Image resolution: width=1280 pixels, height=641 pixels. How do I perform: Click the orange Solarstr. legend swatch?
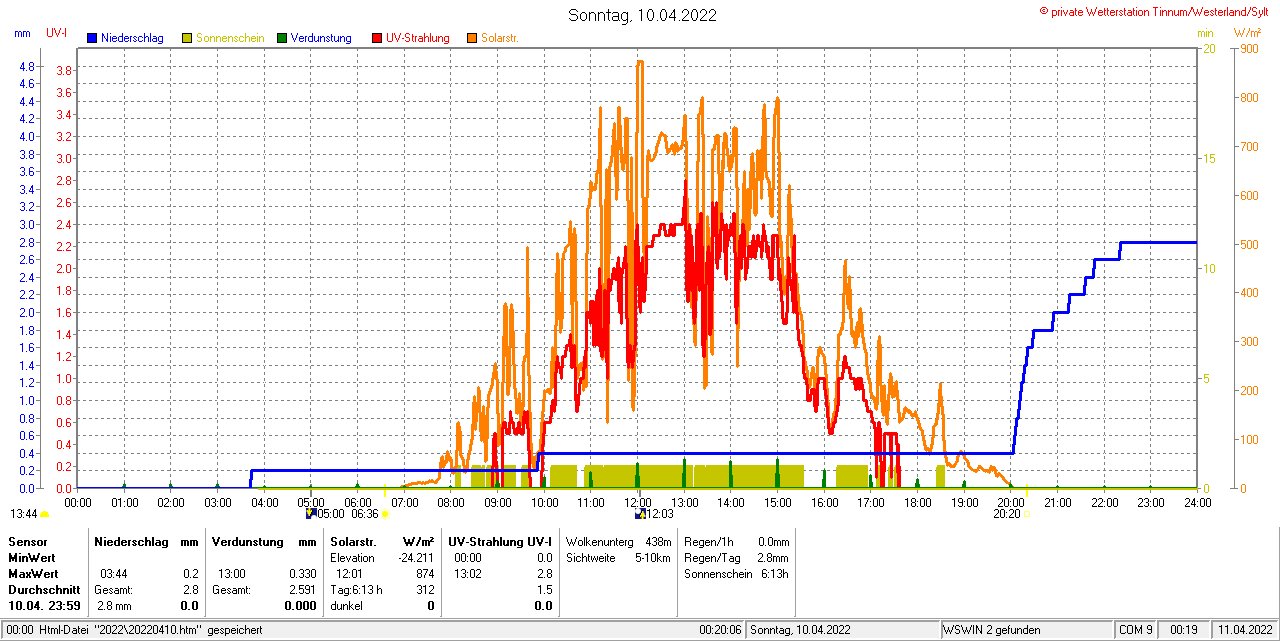pyautogui.click(x=472, y=38)
